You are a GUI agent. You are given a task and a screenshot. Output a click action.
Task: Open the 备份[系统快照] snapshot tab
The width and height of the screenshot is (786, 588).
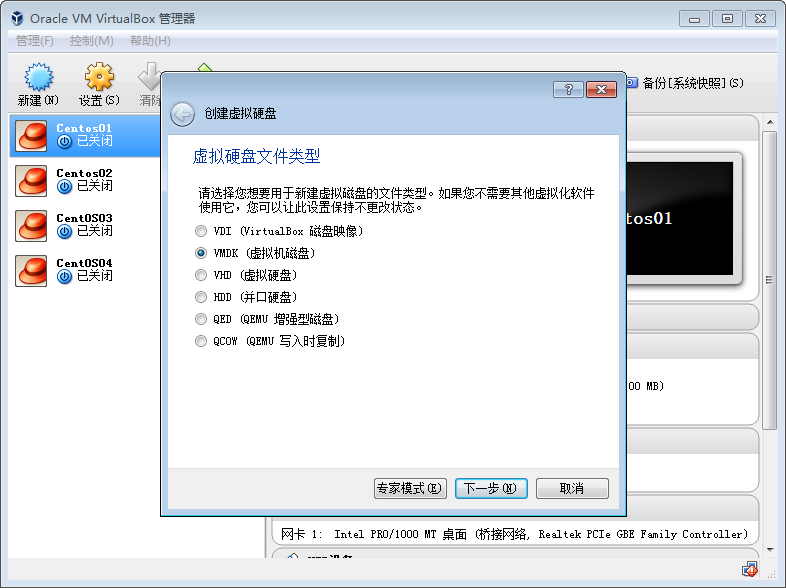(685, 83)
